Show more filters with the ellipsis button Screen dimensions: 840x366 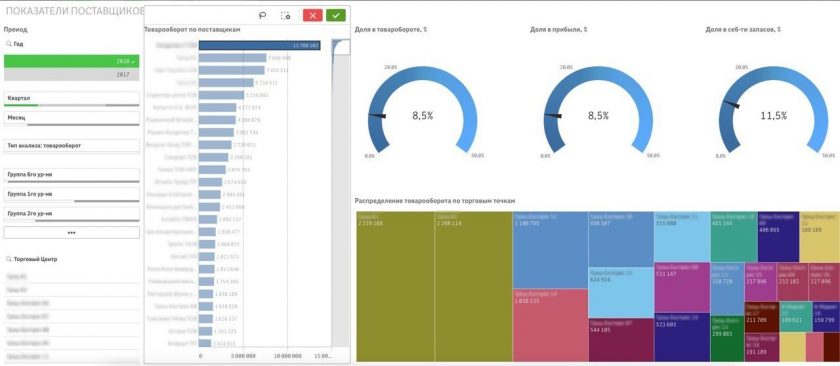[71, 233]
